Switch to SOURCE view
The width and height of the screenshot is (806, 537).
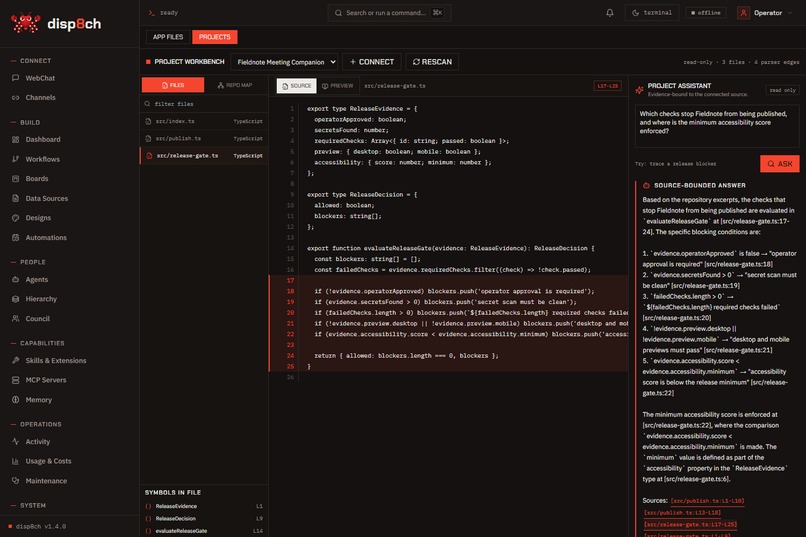(x=297, y=86)
